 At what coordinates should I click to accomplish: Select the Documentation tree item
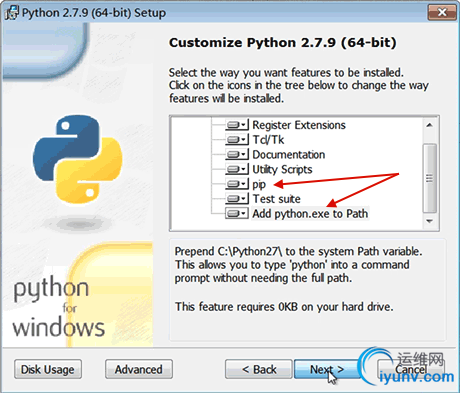click(x=289, y=155)
